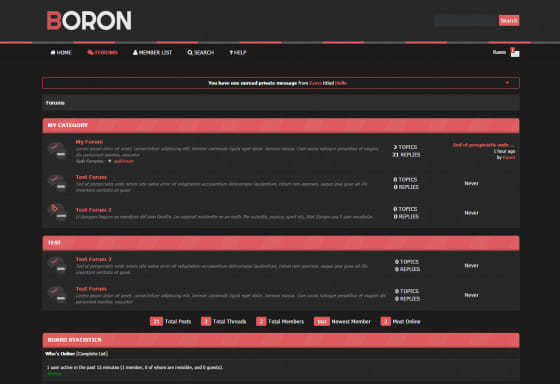Image resolution: width=560 pixels, height=384 pixels.
Task: Open the Help page
Action: (x=238, y=53)
